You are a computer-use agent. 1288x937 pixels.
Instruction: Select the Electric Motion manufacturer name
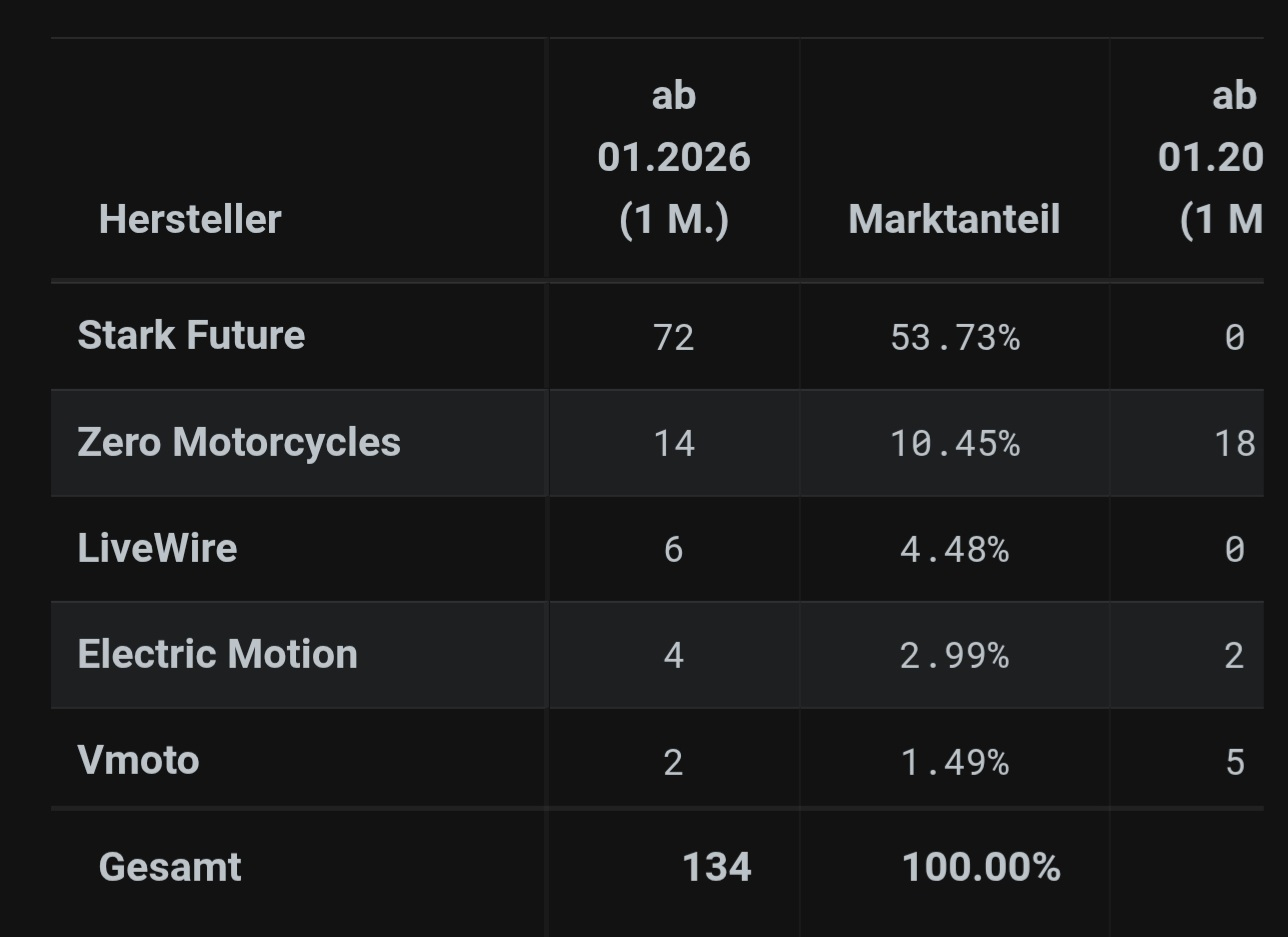217,654
